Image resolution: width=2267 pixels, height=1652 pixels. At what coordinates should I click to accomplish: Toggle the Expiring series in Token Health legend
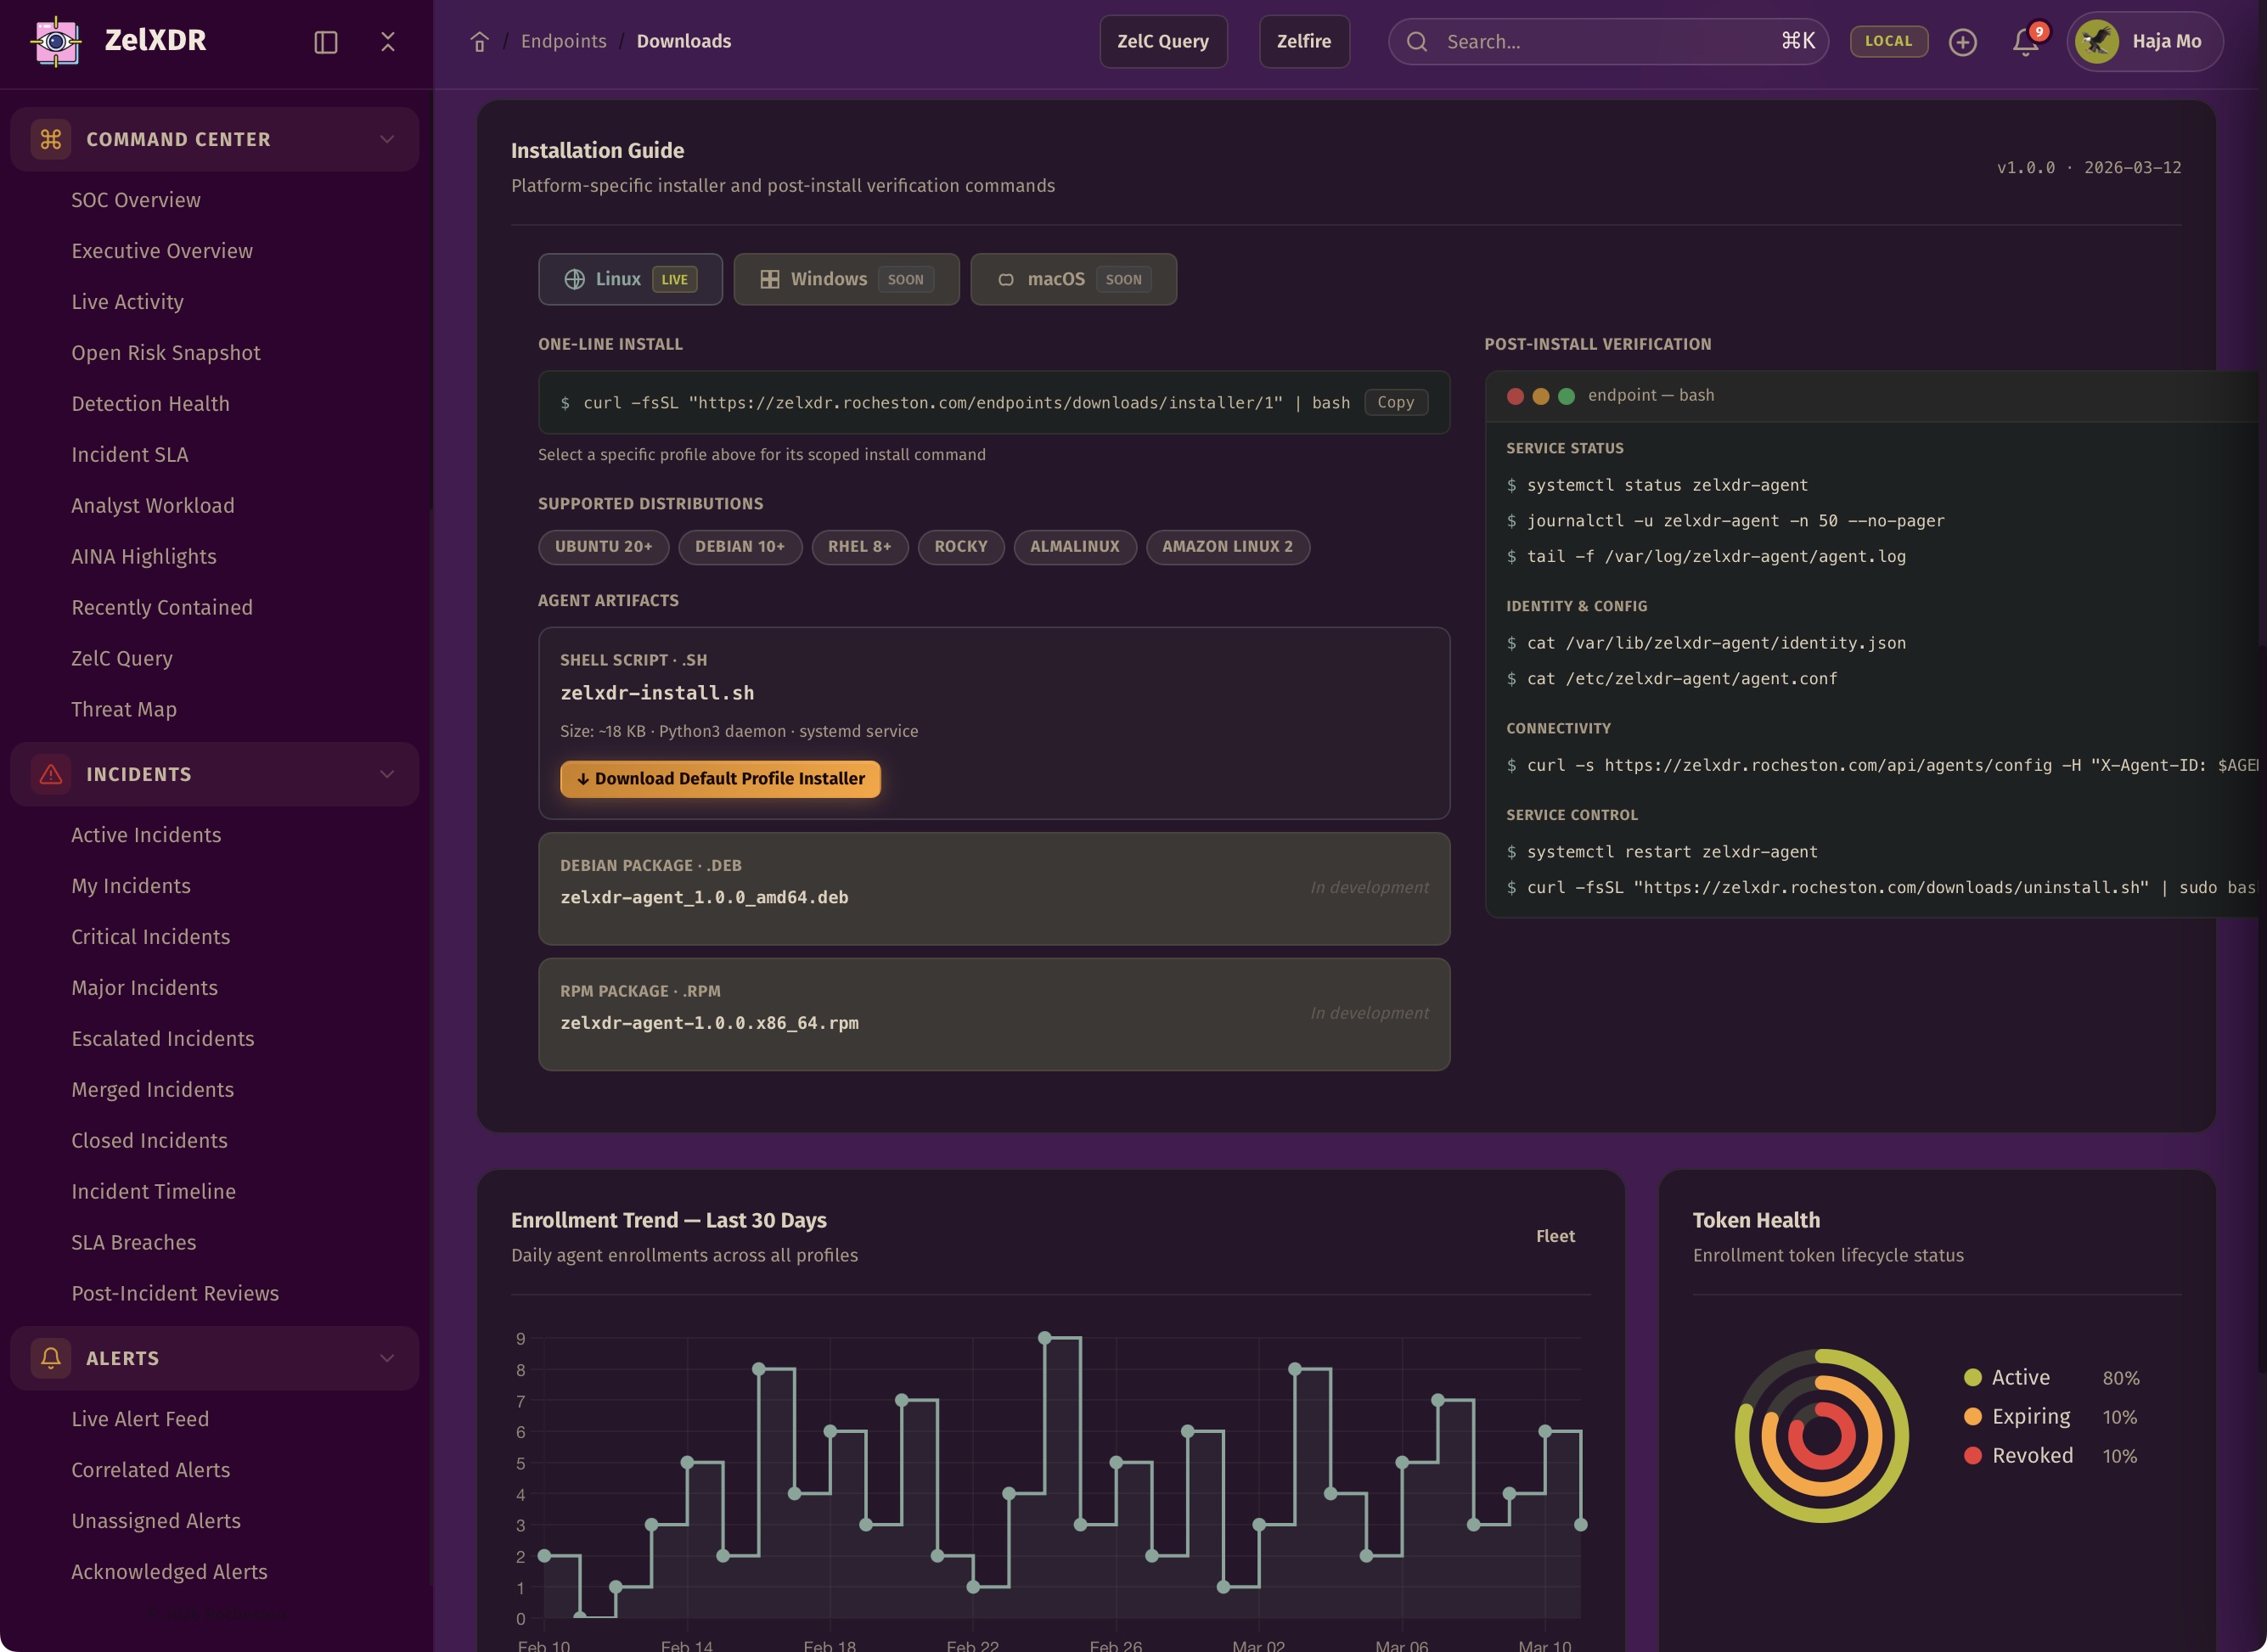coord(2029,1417)
